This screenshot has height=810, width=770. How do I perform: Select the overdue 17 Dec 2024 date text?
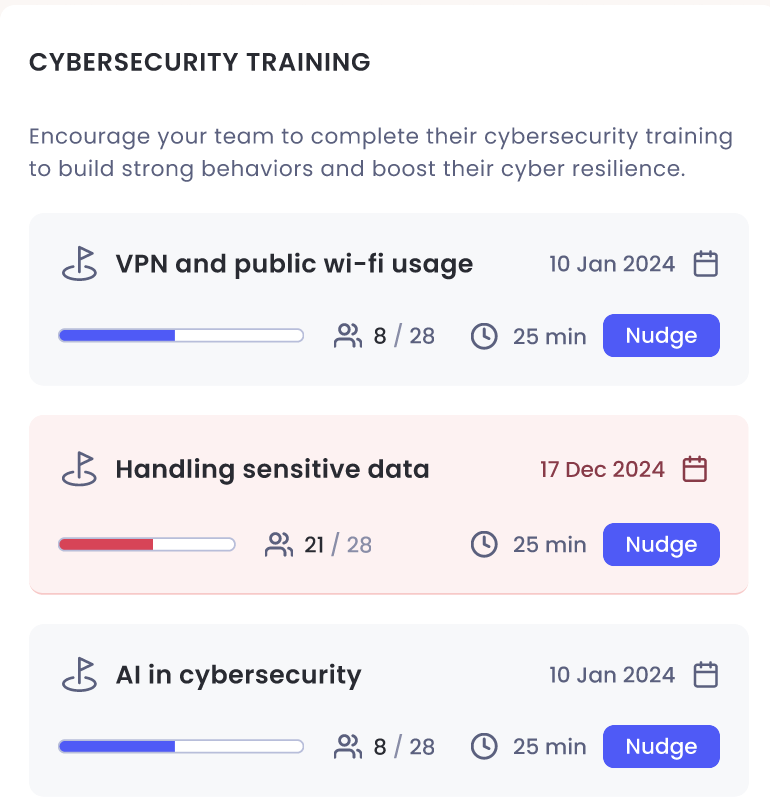602,470
